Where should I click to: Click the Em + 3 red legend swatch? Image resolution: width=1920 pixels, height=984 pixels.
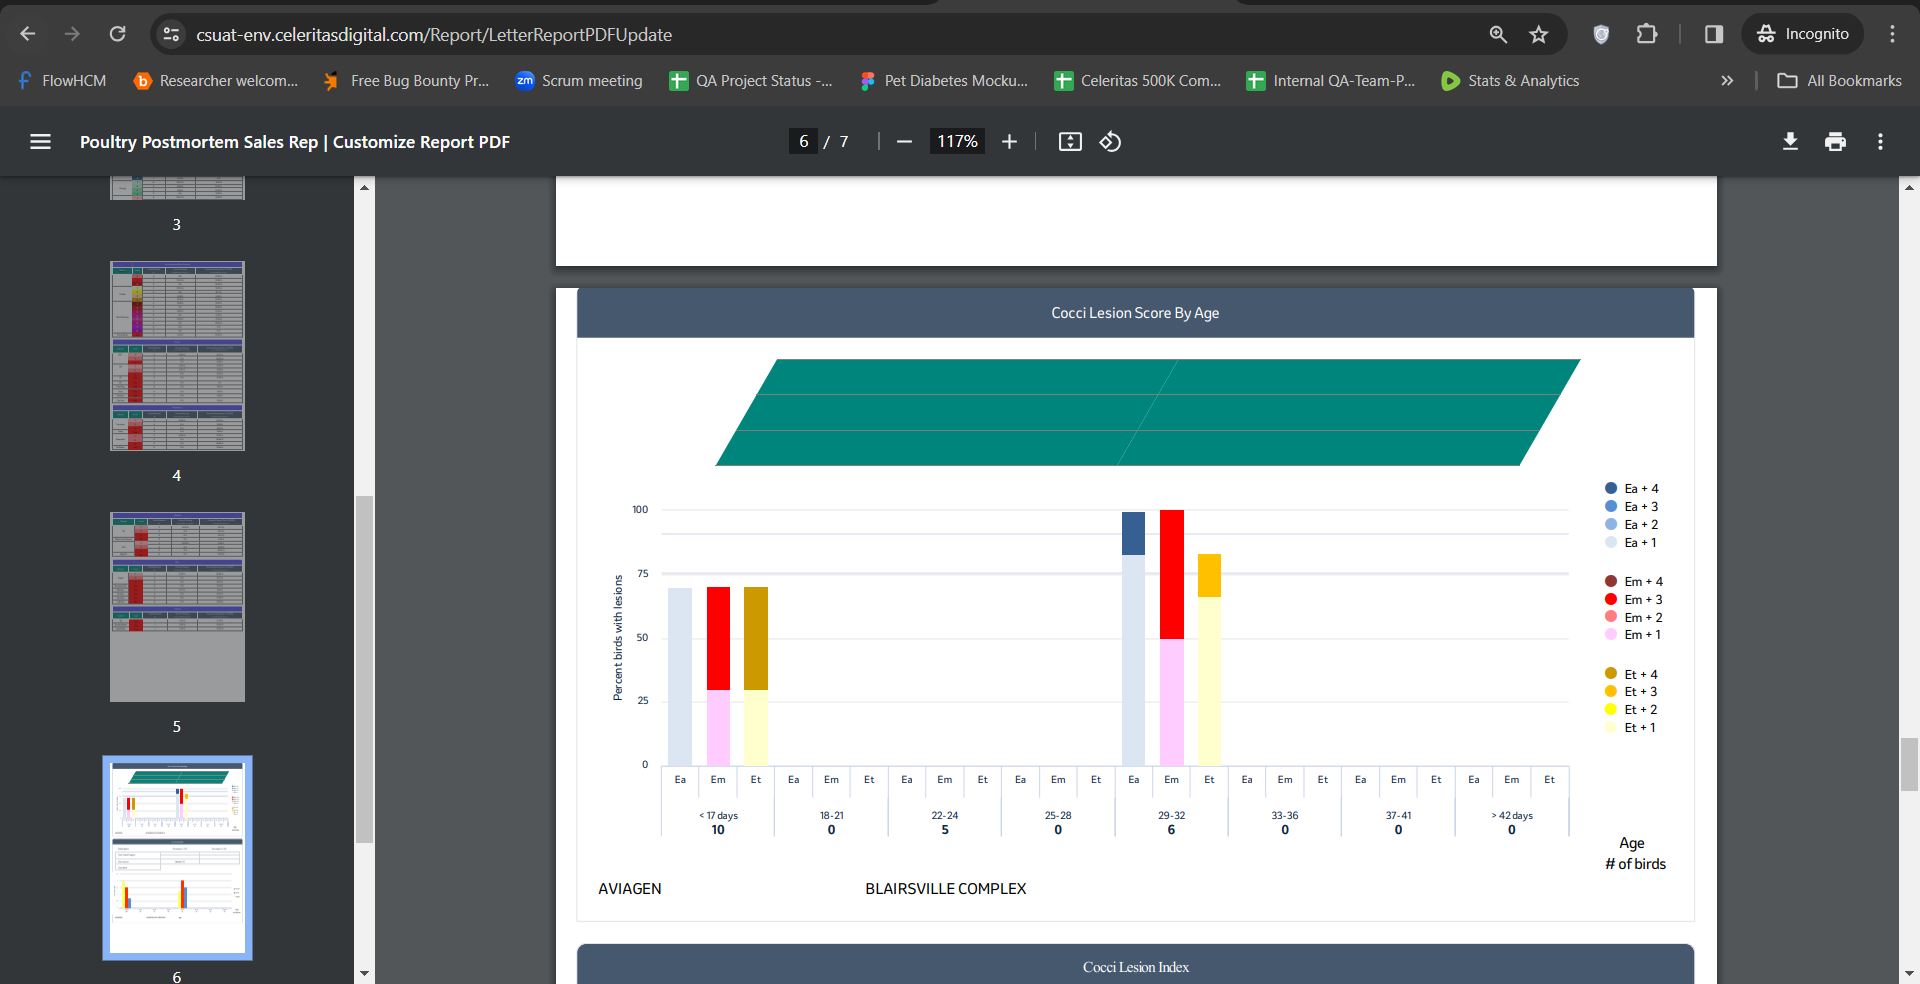[x=1610, y=599]
